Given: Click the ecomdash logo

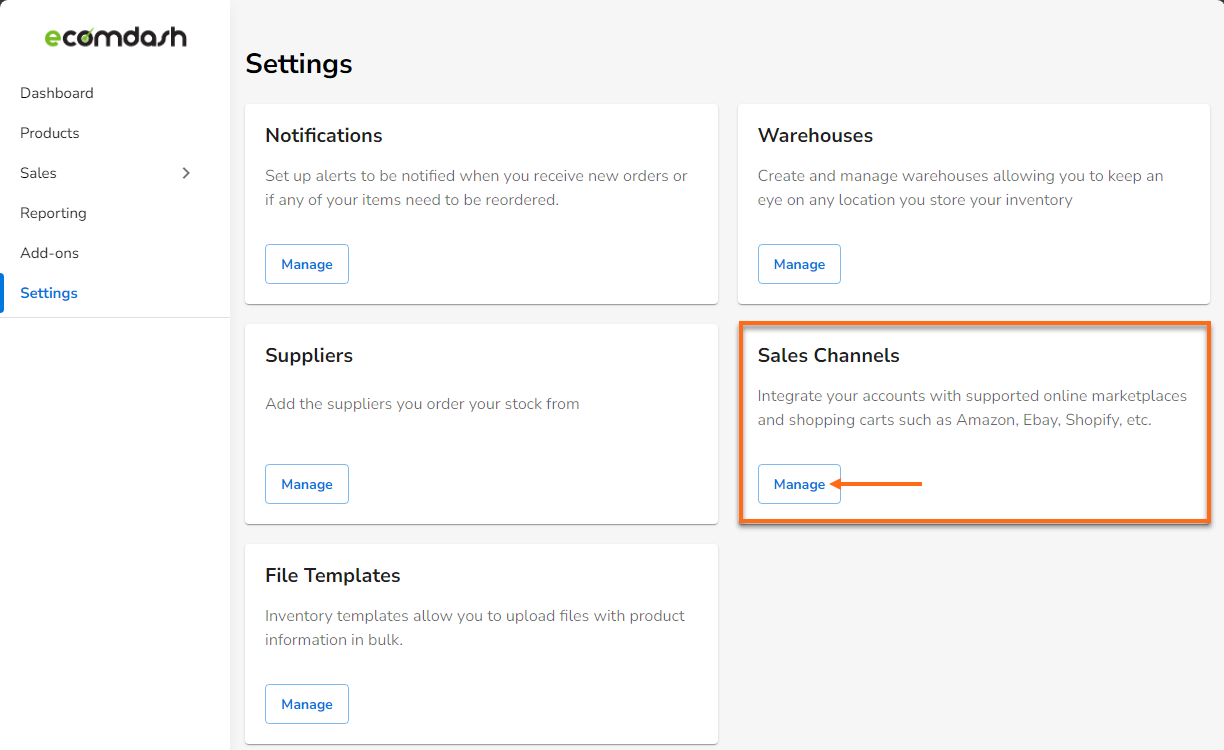Looking at the screenshot, I should pos(116,36).
